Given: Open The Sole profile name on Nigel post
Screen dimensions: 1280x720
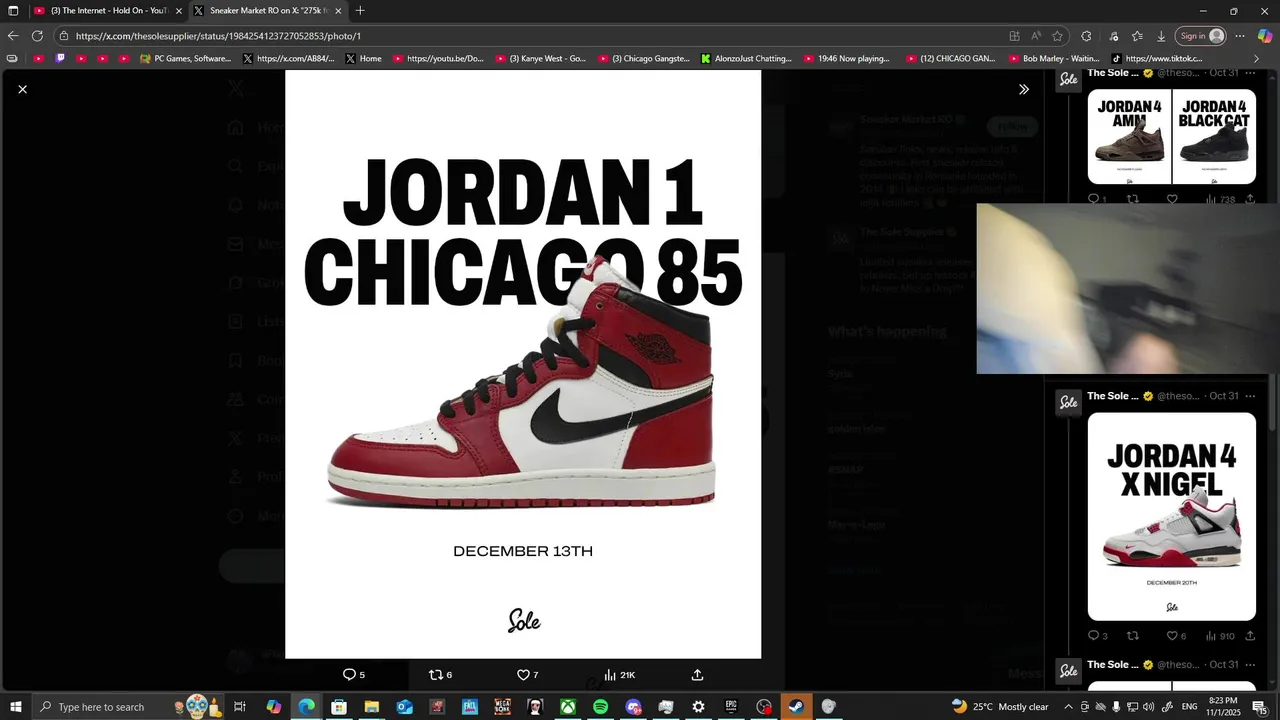Looking at the screenshot, I should tap(1113, 396).
